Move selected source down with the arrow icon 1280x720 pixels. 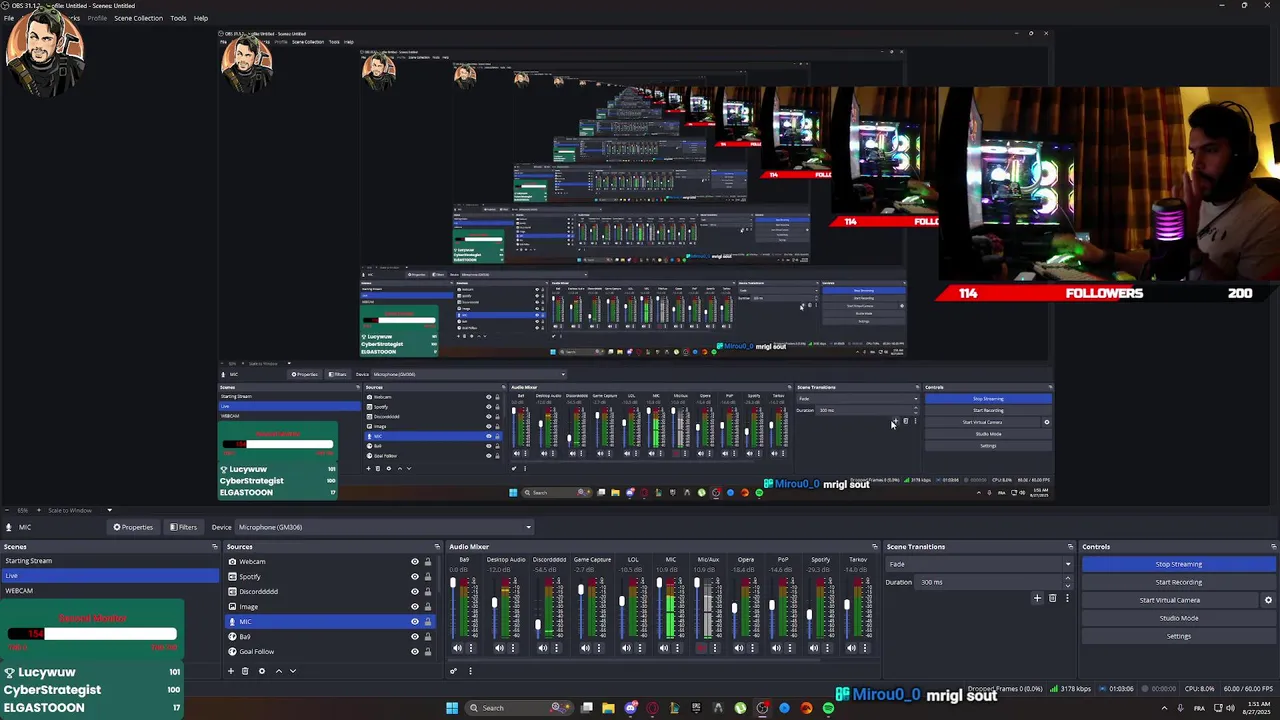(293, 671)
